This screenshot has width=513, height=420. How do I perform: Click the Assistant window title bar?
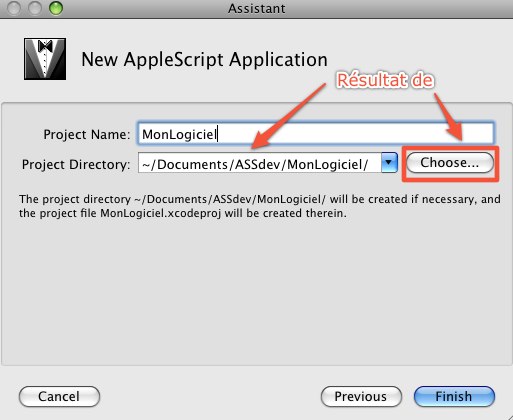[257, 8]
